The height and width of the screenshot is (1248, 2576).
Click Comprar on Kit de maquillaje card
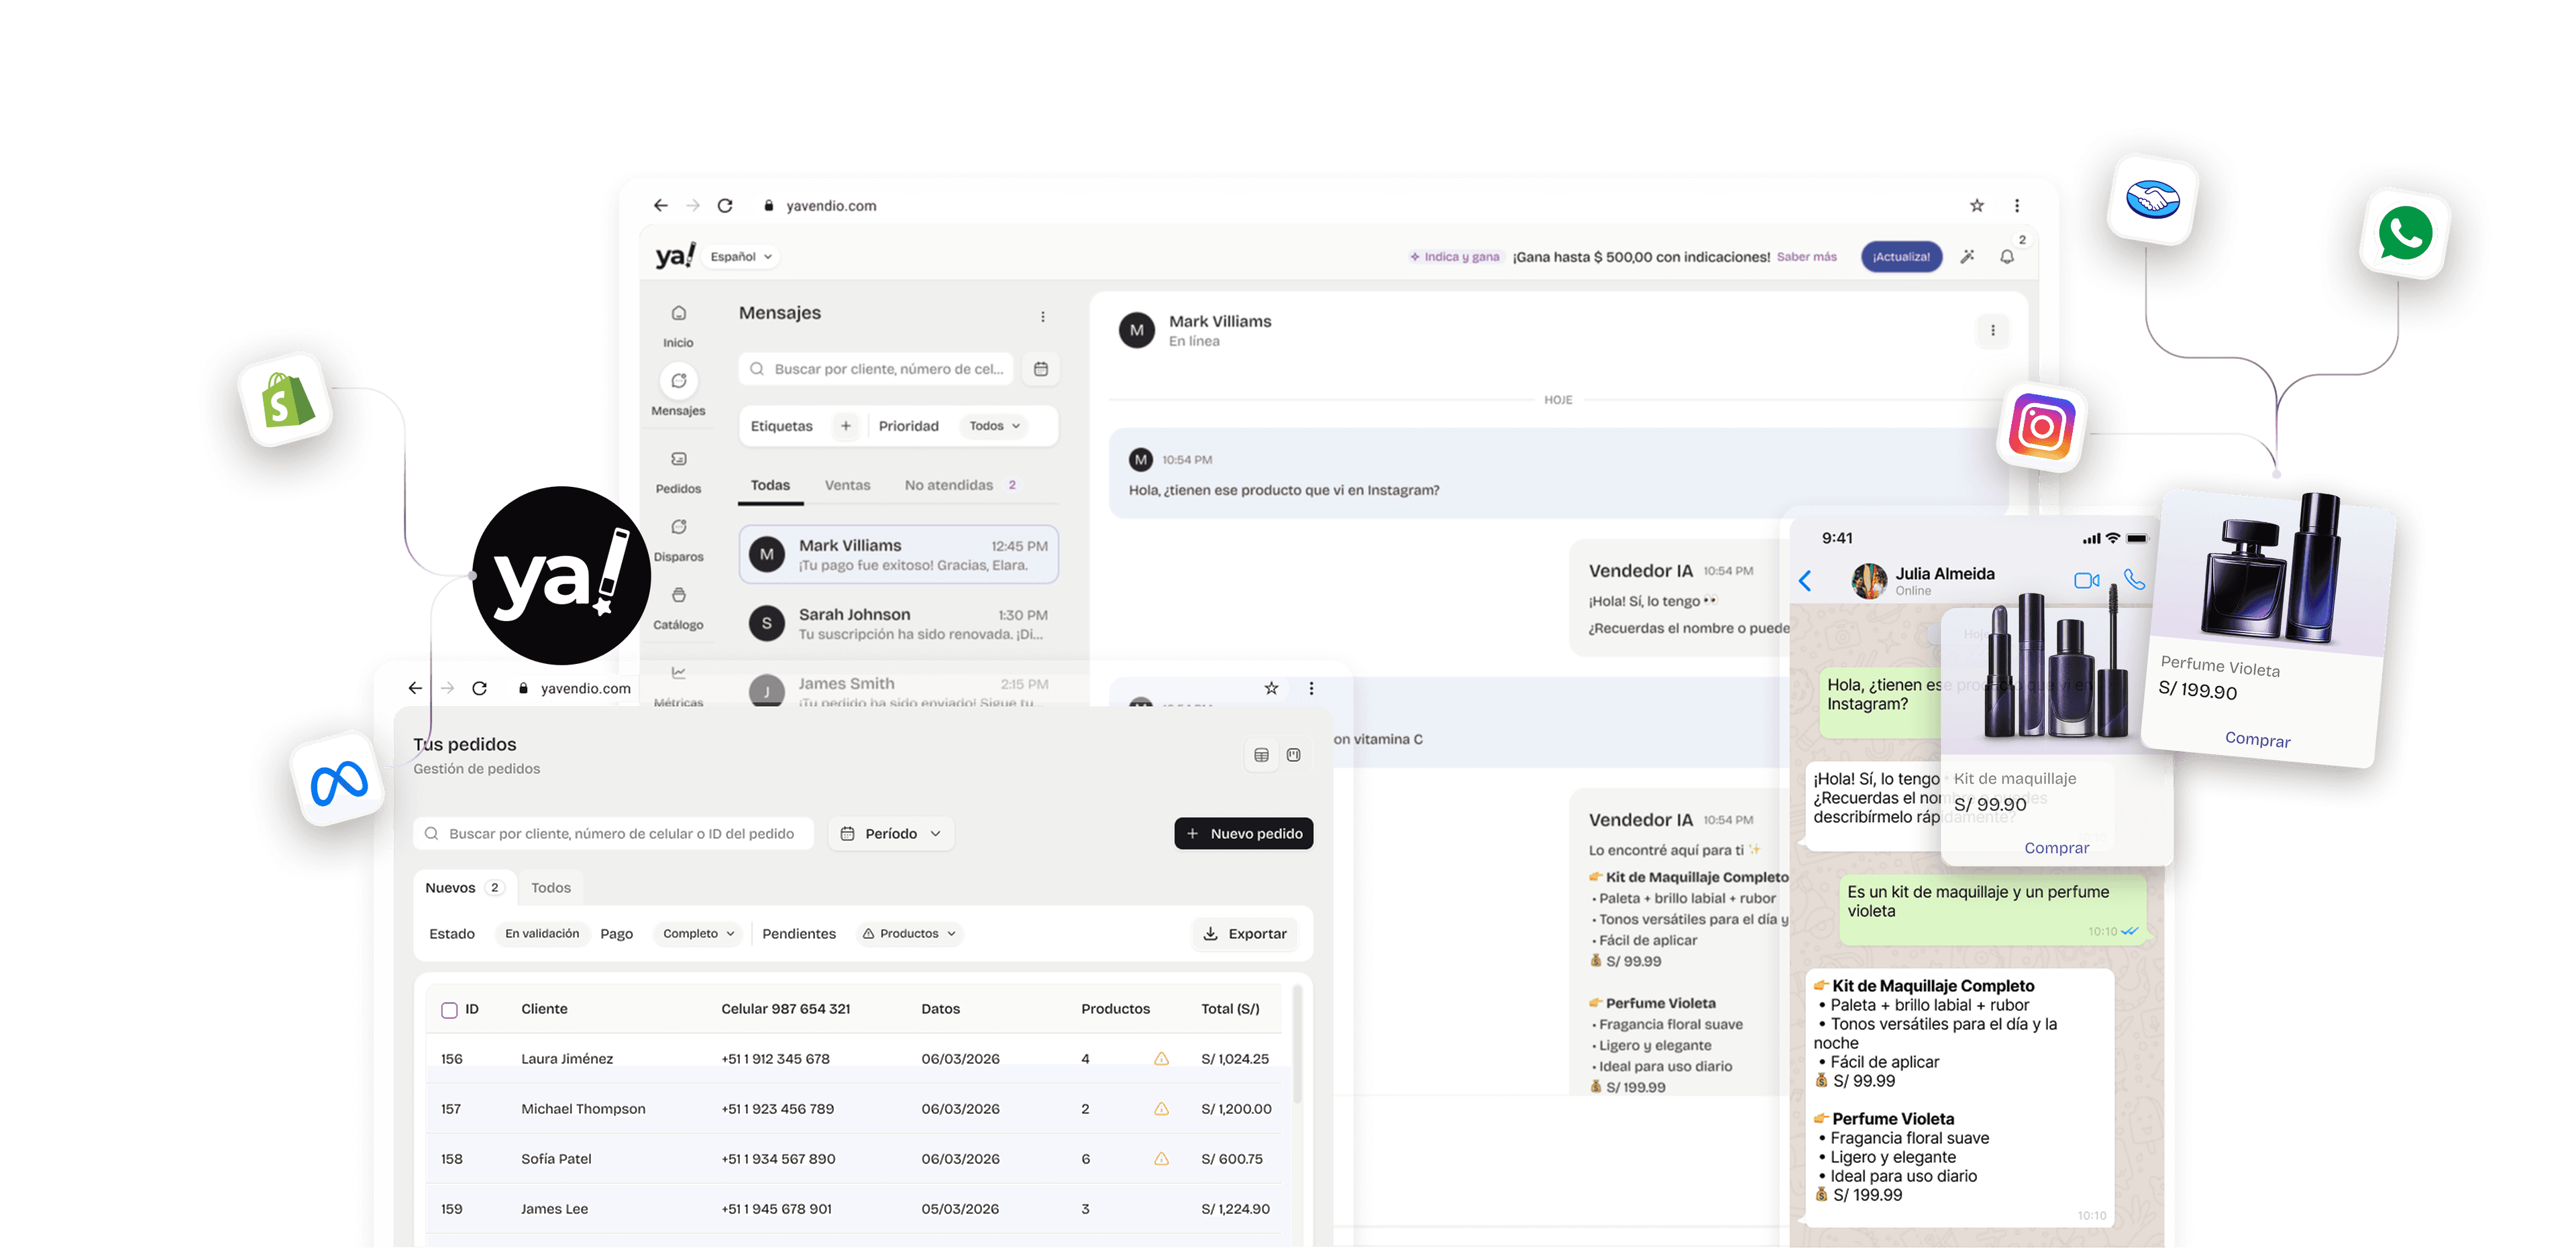point(2056,847)
